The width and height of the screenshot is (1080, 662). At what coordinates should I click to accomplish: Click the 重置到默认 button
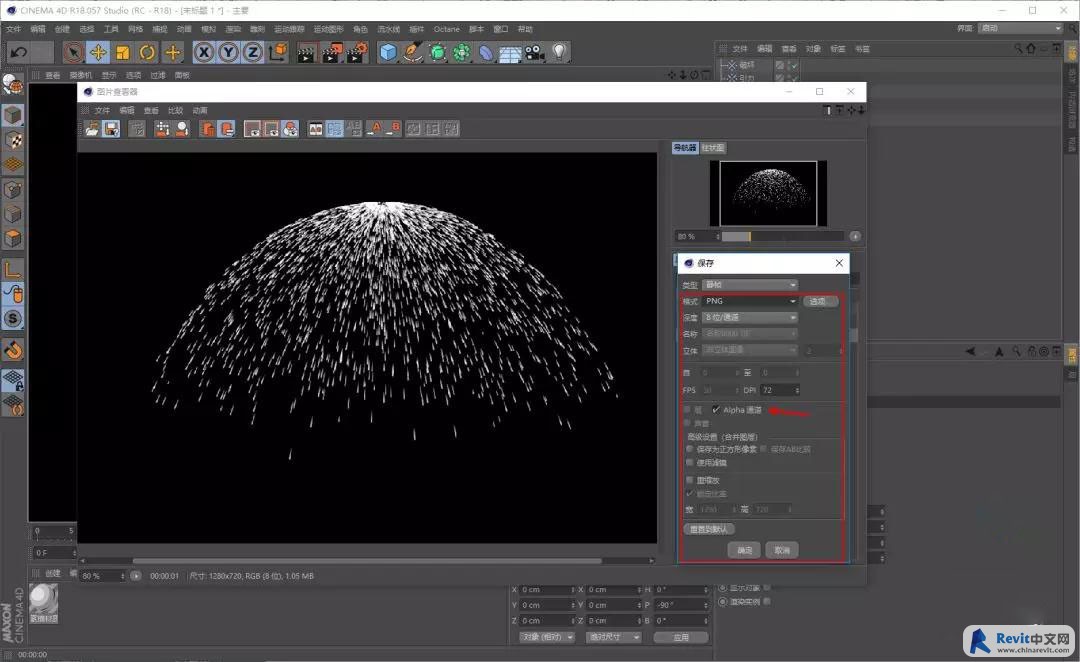point(709,529)
